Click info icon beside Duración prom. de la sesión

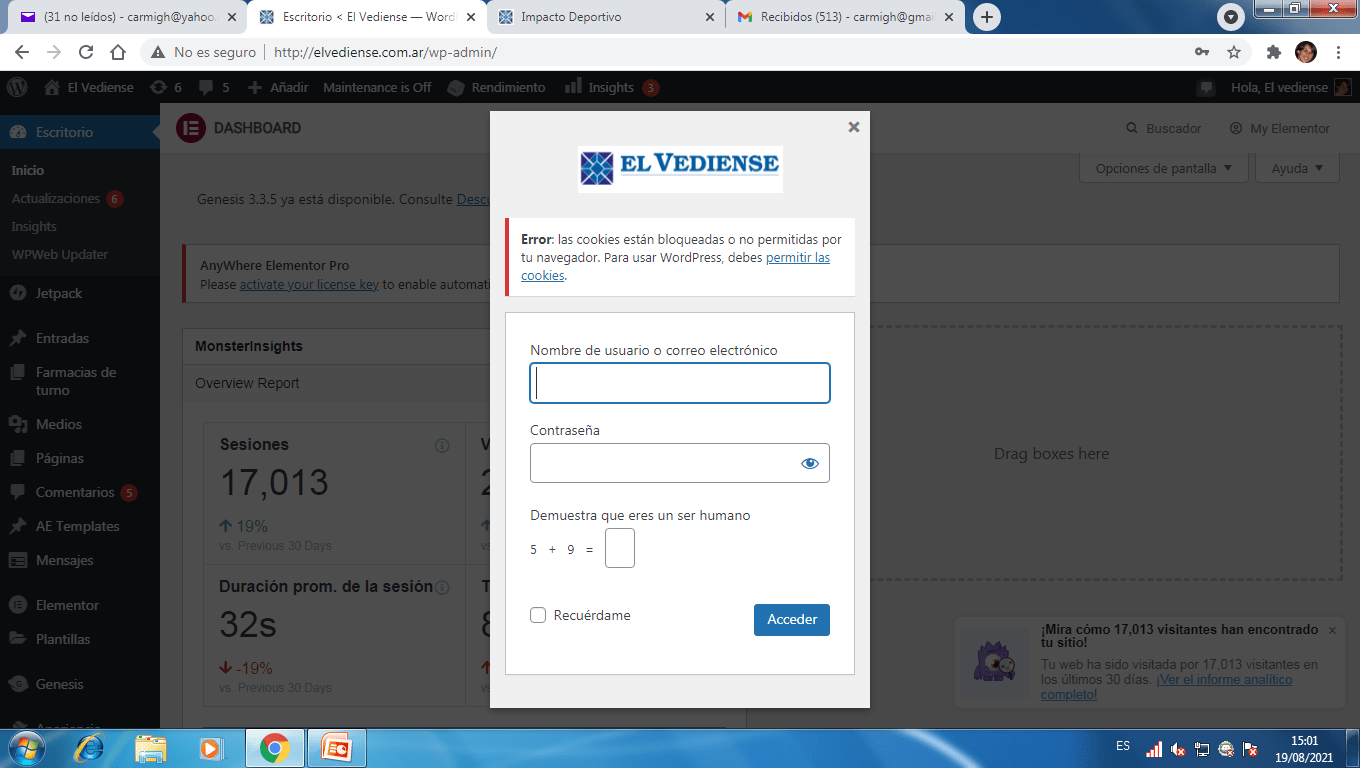442,587
